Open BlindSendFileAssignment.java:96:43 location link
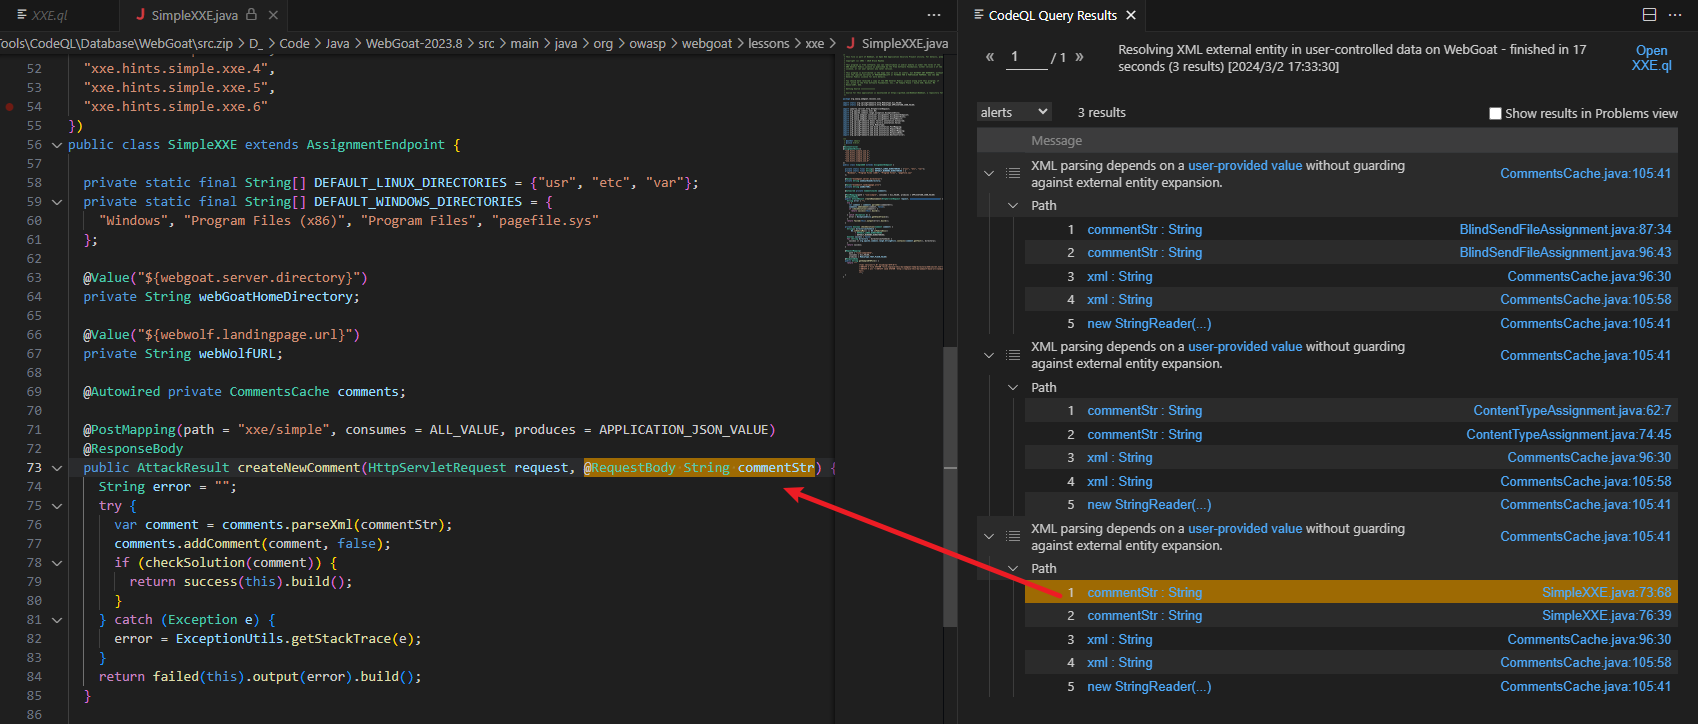This screenshot has height=724, width=1698. tap(1565, 253)
